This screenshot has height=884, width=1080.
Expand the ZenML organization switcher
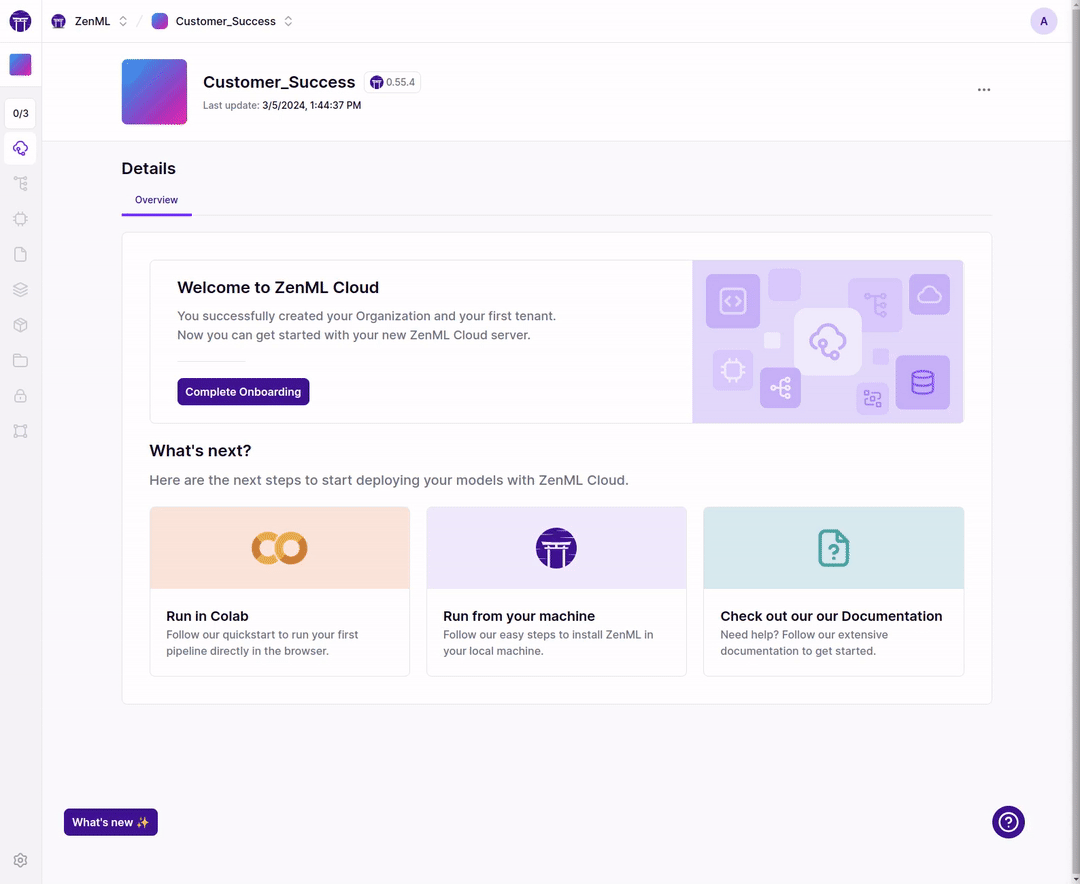tap(90, 21)
